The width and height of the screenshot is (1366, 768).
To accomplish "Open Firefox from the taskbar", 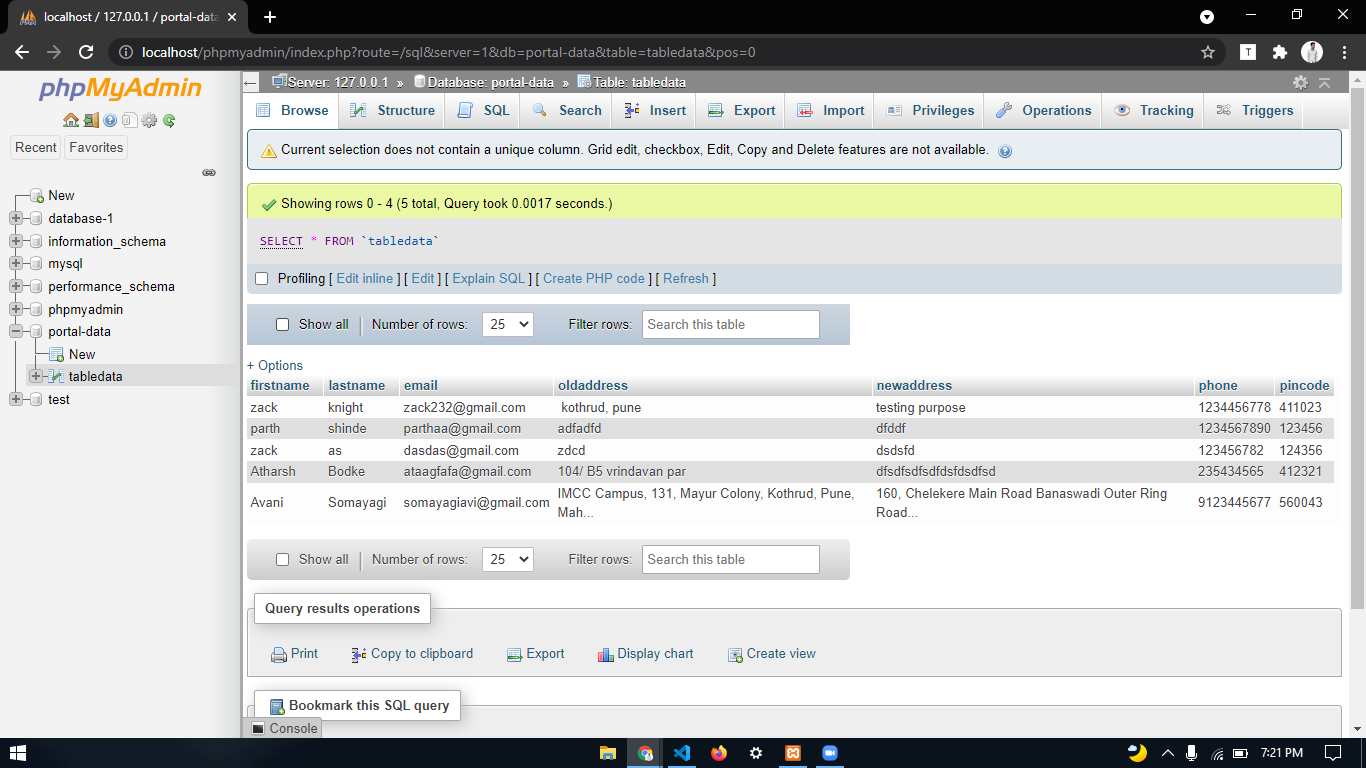I will (x=719, y=753).
